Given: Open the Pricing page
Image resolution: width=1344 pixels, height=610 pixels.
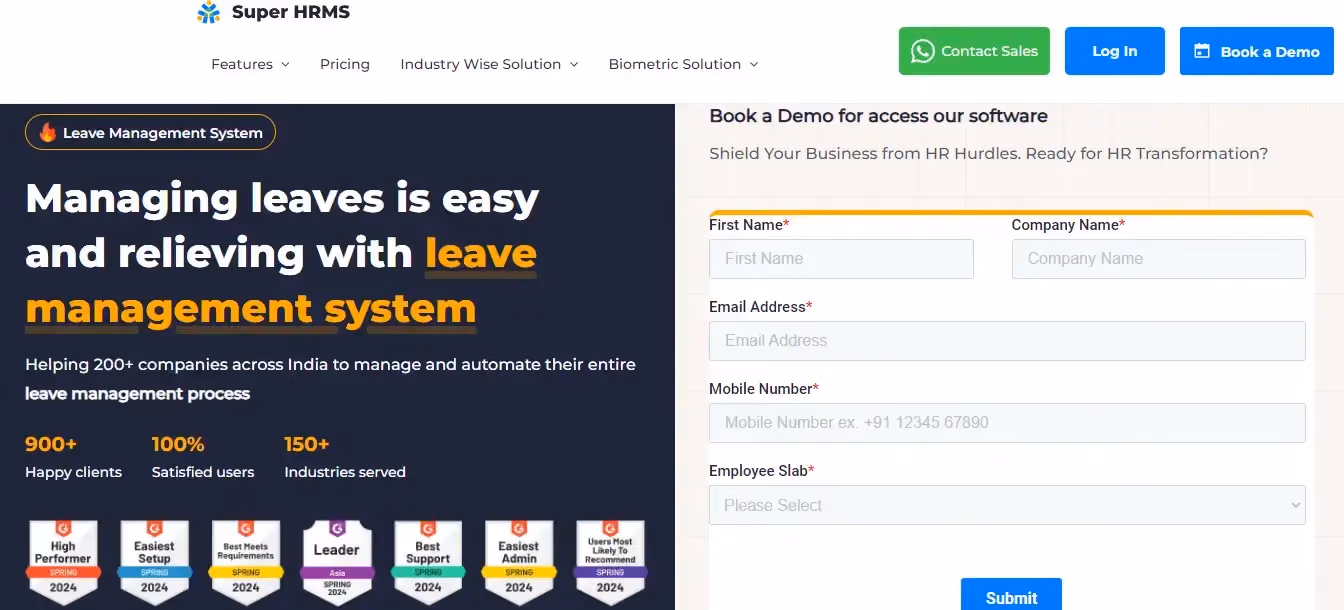Looking at the screenshot, I should (x=345, y=64).
